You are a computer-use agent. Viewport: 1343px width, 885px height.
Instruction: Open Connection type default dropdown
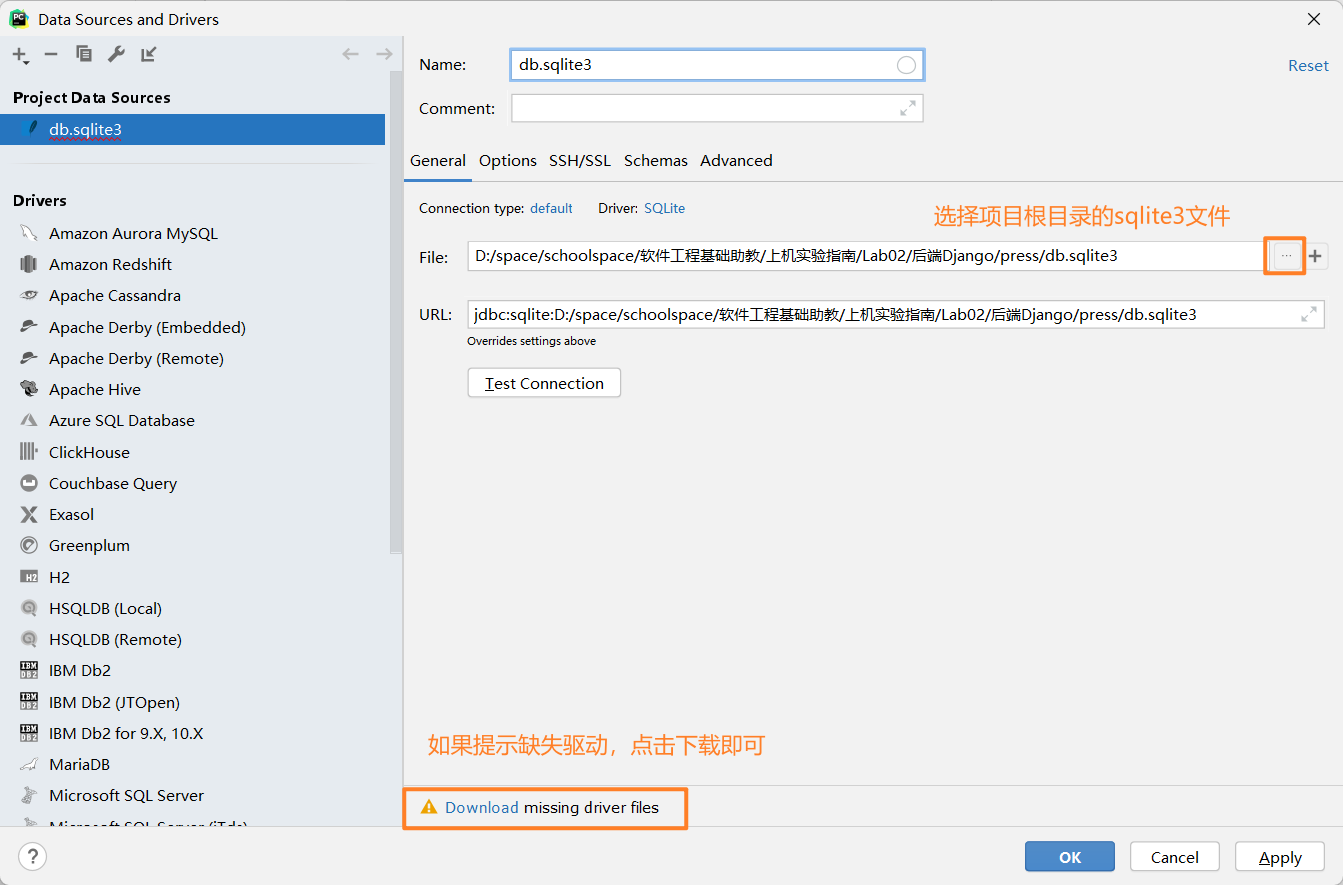[551, 208]
